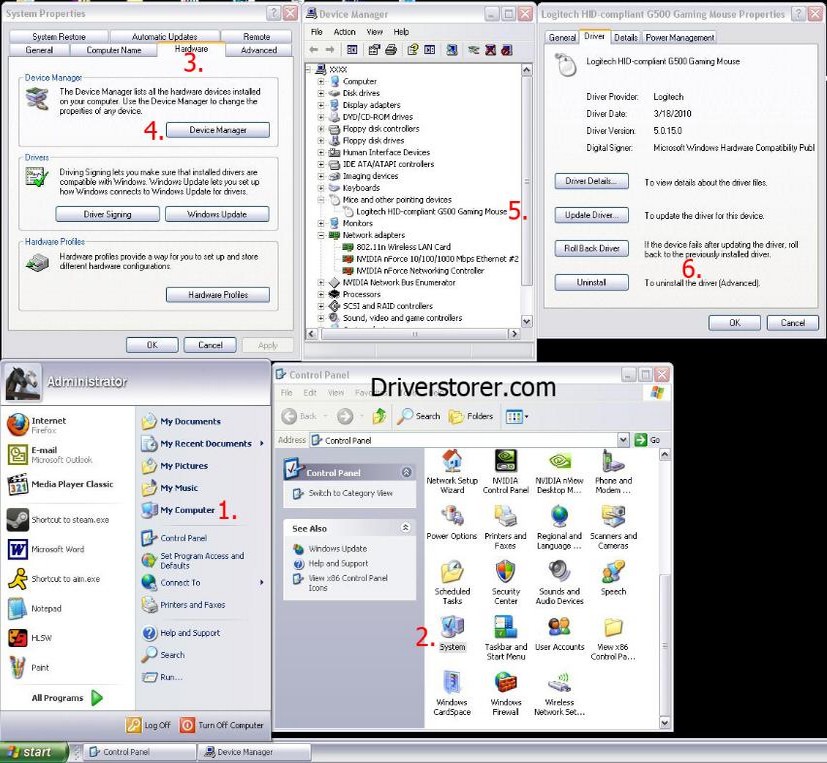
Task: Click Turn Off Computer button
Action: click(222, 725)
